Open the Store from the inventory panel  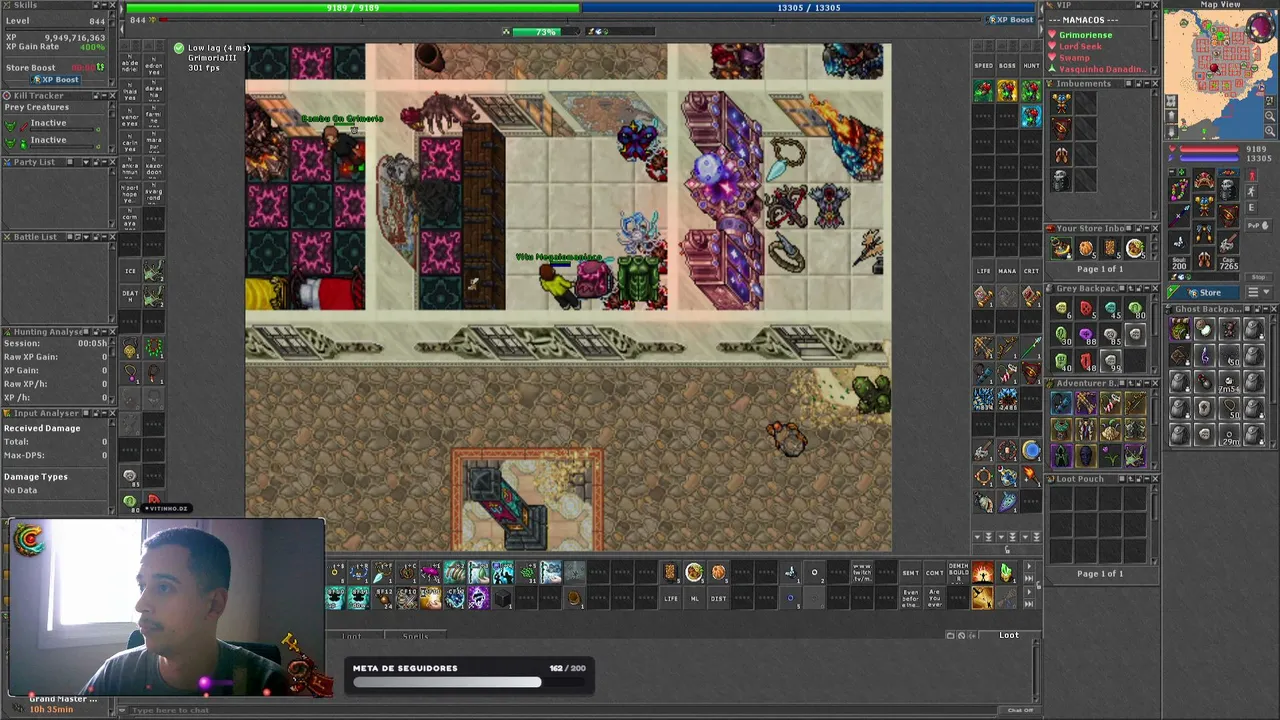coord(1205,293)
